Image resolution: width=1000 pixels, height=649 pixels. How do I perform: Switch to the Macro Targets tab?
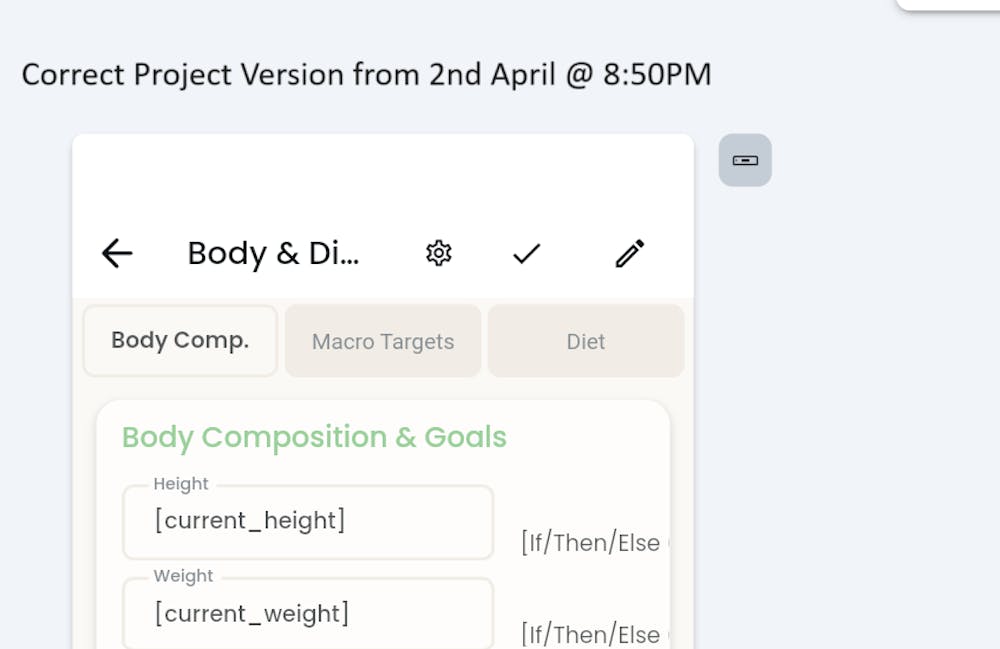383,341
